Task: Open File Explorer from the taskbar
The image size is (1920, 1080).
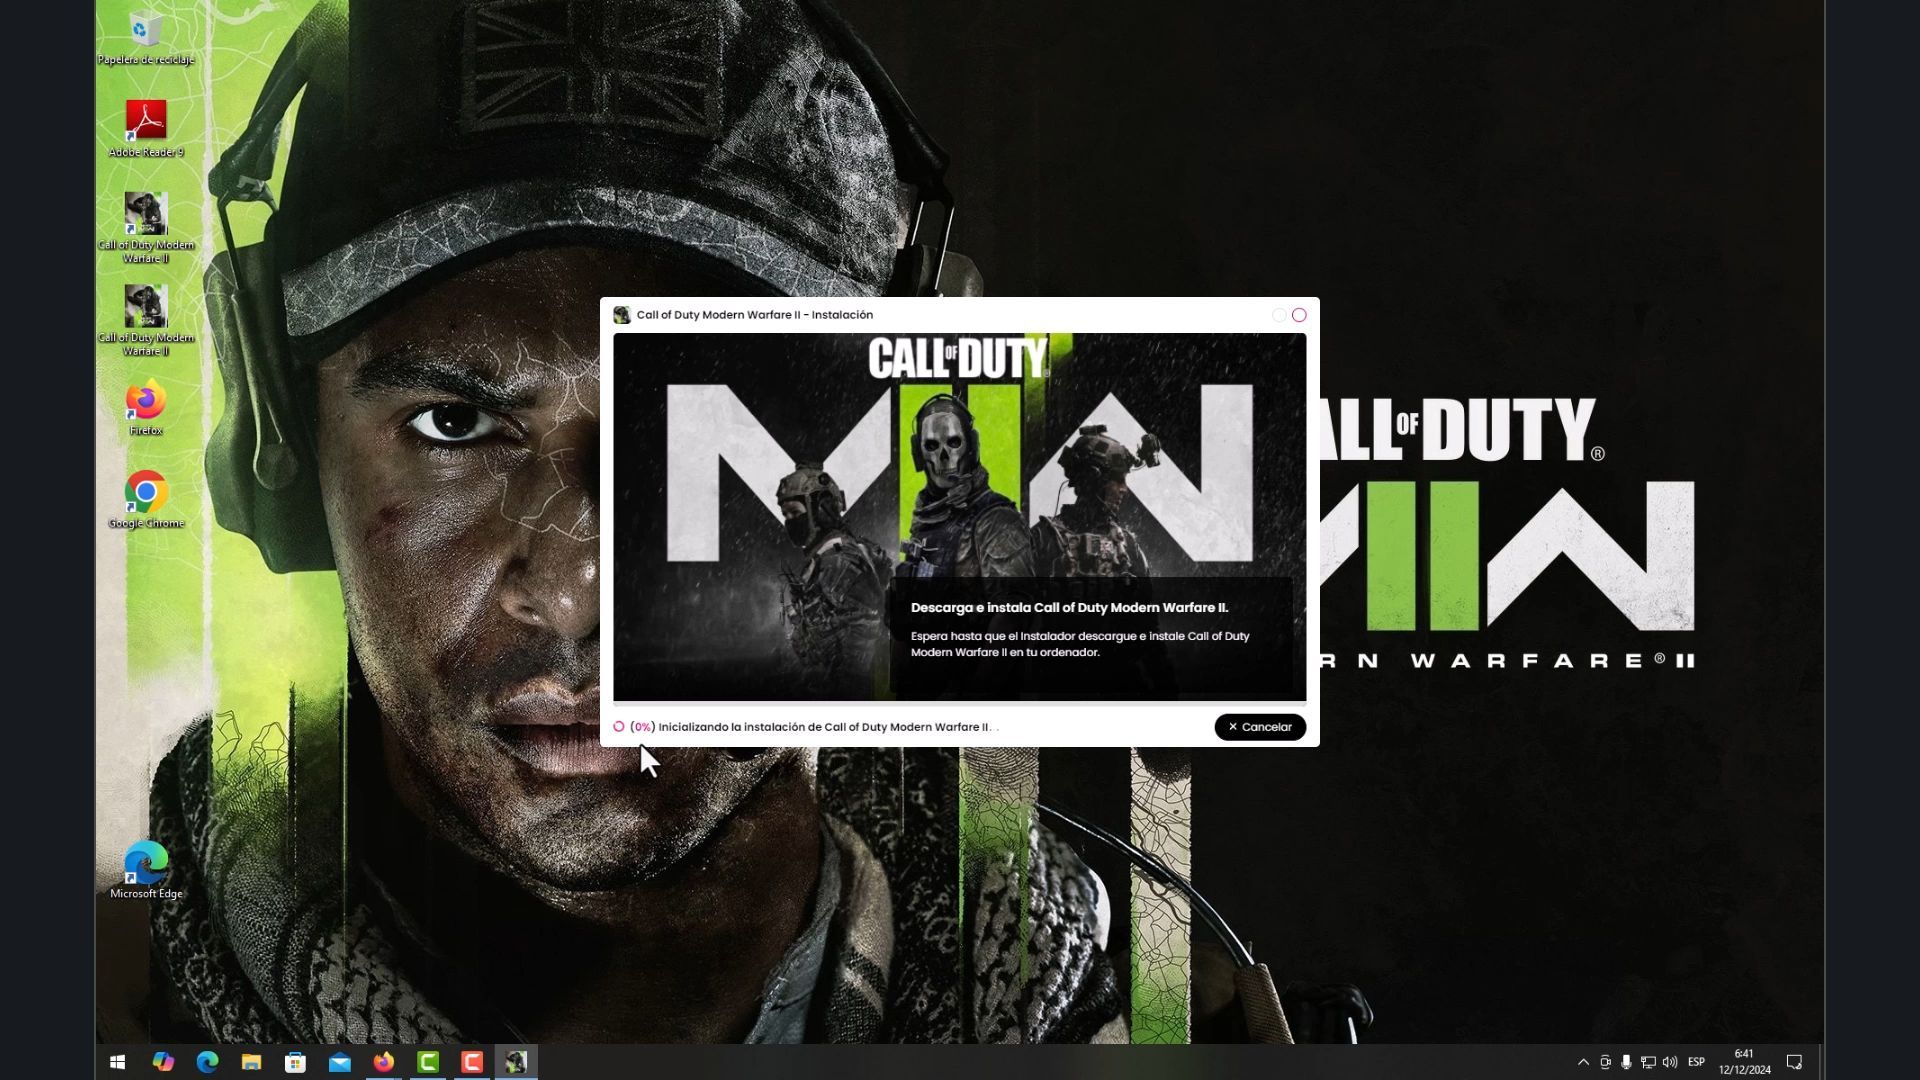Action: click(x=251, y=1062)
